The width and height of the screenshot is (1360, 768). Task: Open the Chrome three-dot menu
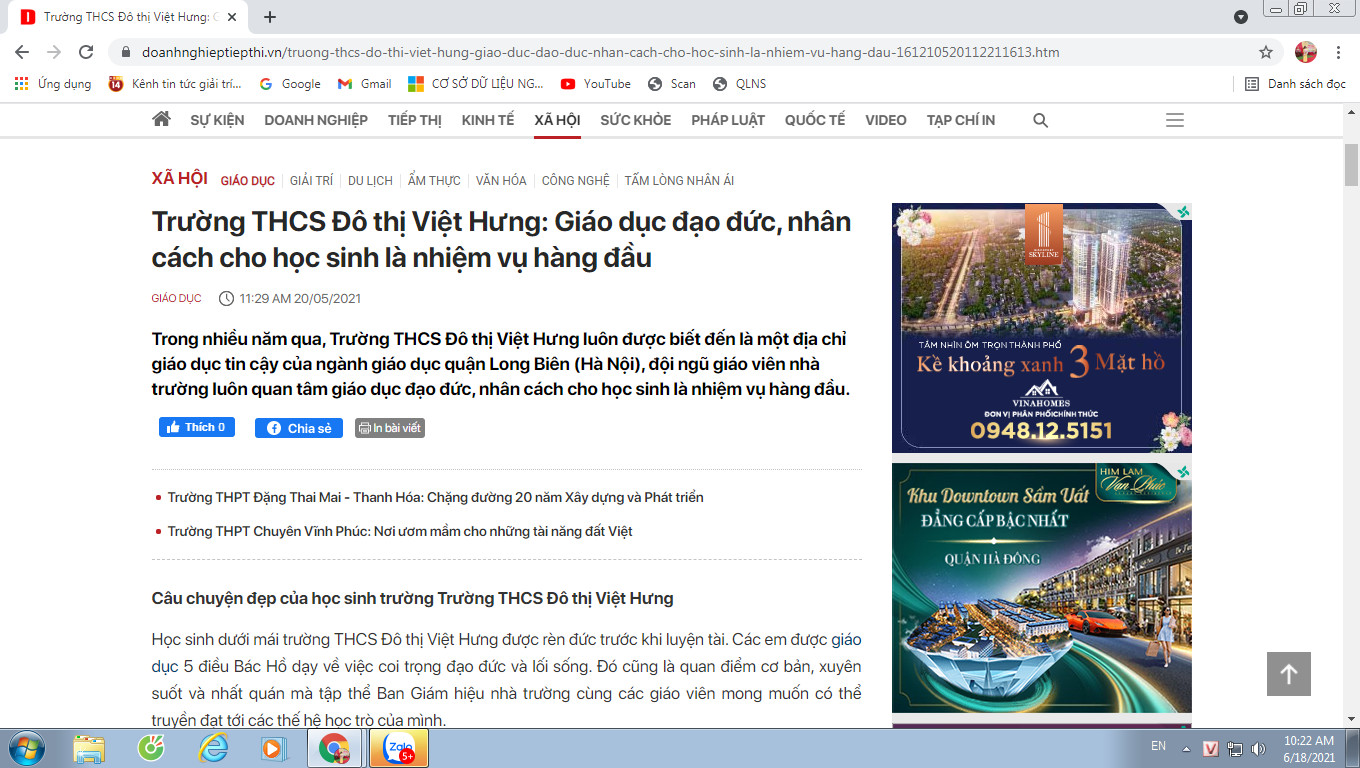coord(1339,52)
